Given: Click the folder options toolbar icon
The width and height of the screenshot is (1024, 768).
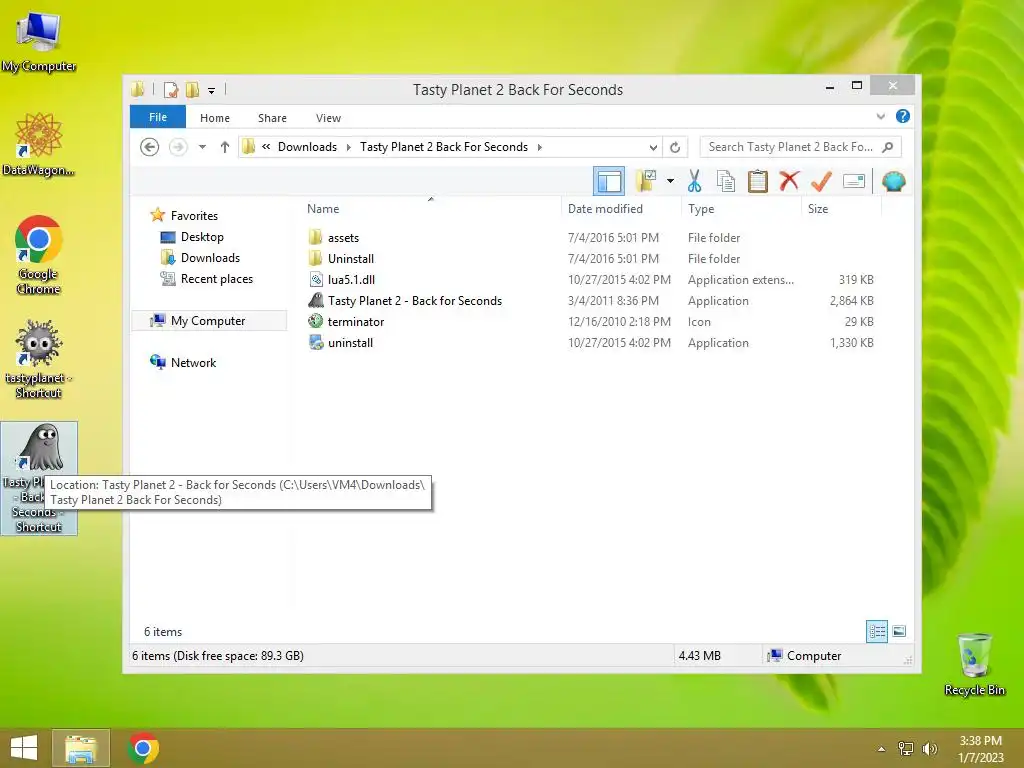Looking at the screenshot, I should [646, 182].
